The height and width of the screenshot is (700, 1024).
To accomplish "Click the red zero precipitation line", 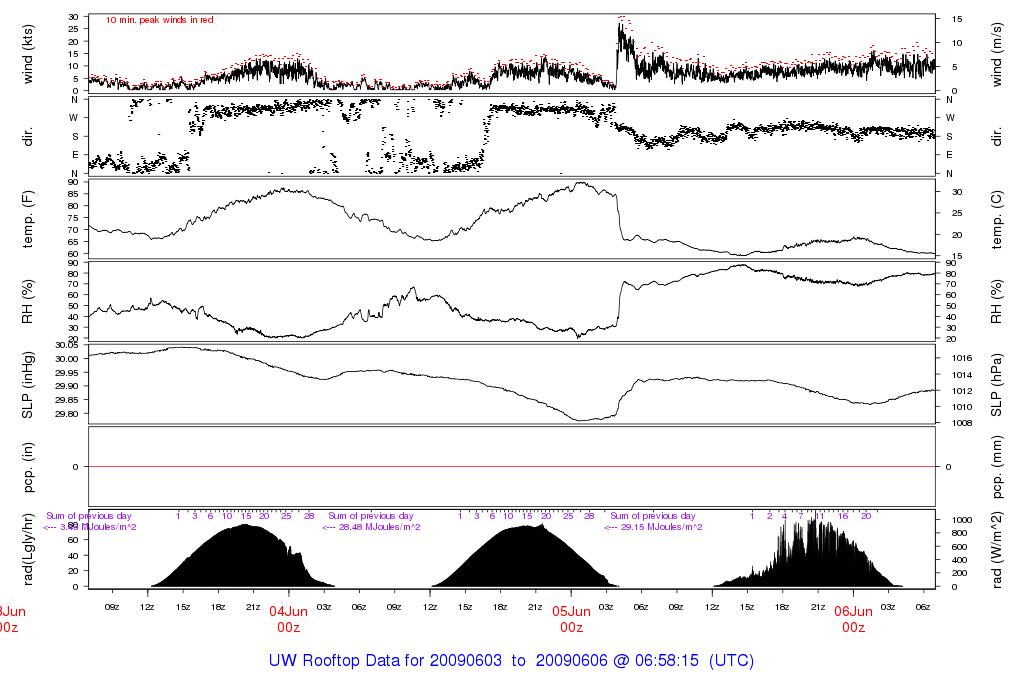I will (512, 467).
